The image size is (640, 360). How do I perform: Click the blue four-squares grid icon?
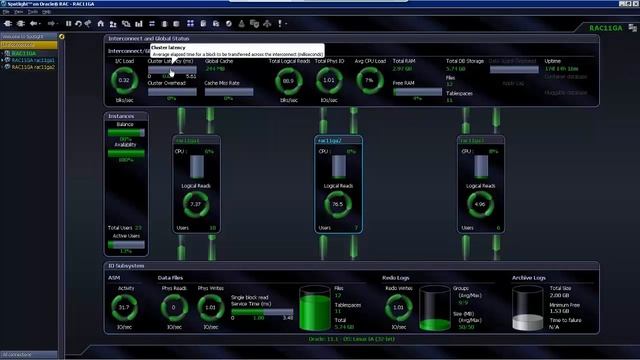coord(190,24)
